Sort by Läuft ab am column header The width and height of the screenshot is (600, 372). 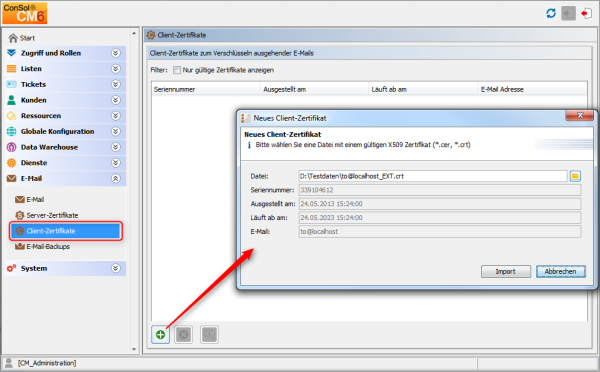424,89
